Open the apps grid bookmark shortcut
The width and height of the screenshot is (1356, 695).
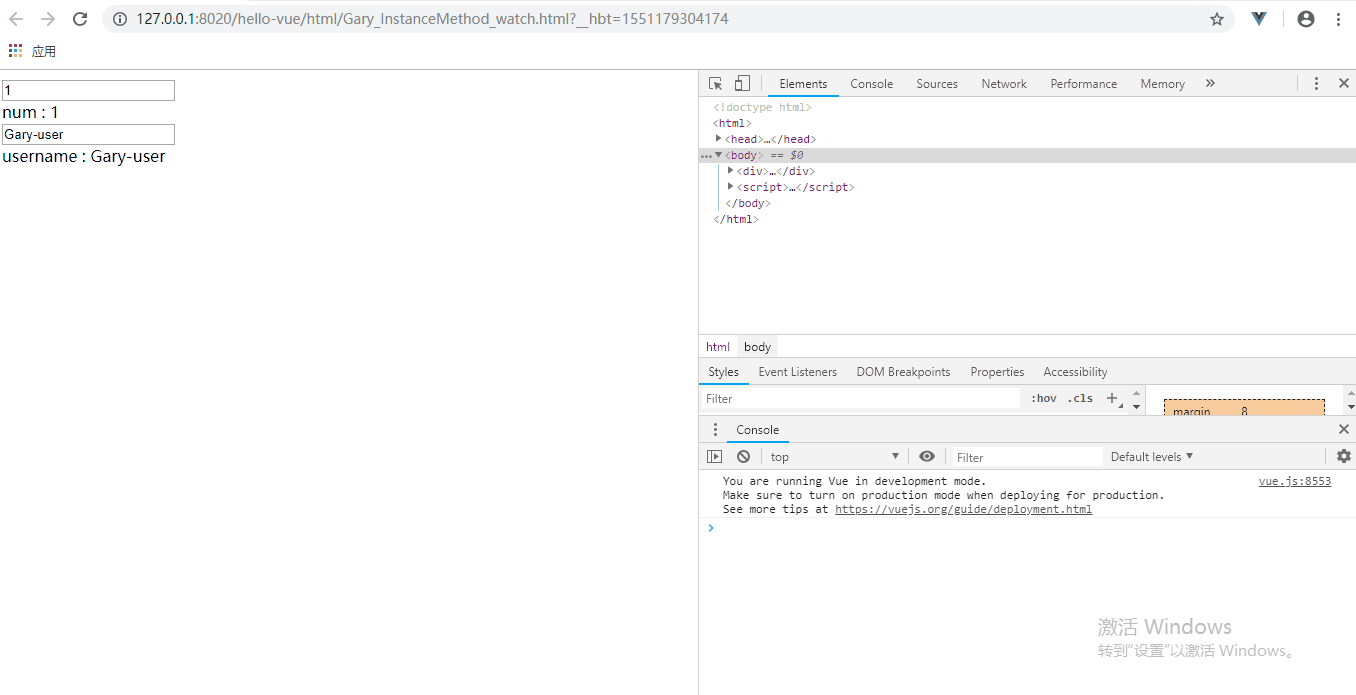(x=15, y=51)
